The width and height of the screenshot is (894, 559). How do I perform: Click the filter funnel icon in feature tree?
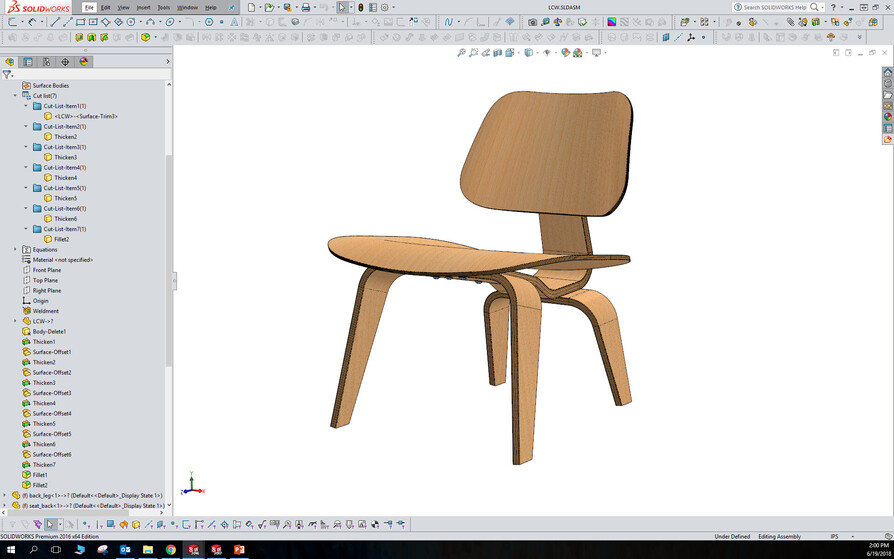coord(6,75)
